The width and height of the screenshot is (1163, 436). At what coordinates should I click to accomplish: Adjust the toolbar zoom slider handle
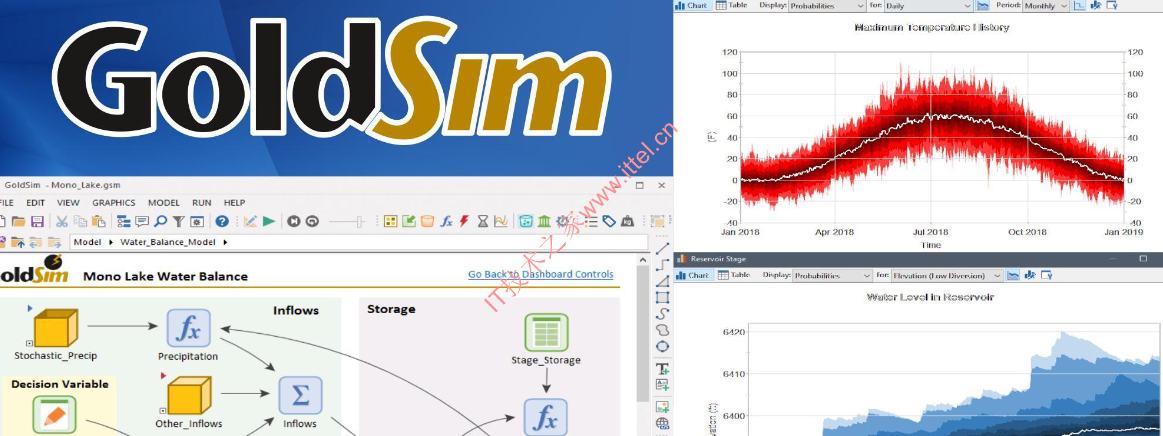[x=360, y=222]
